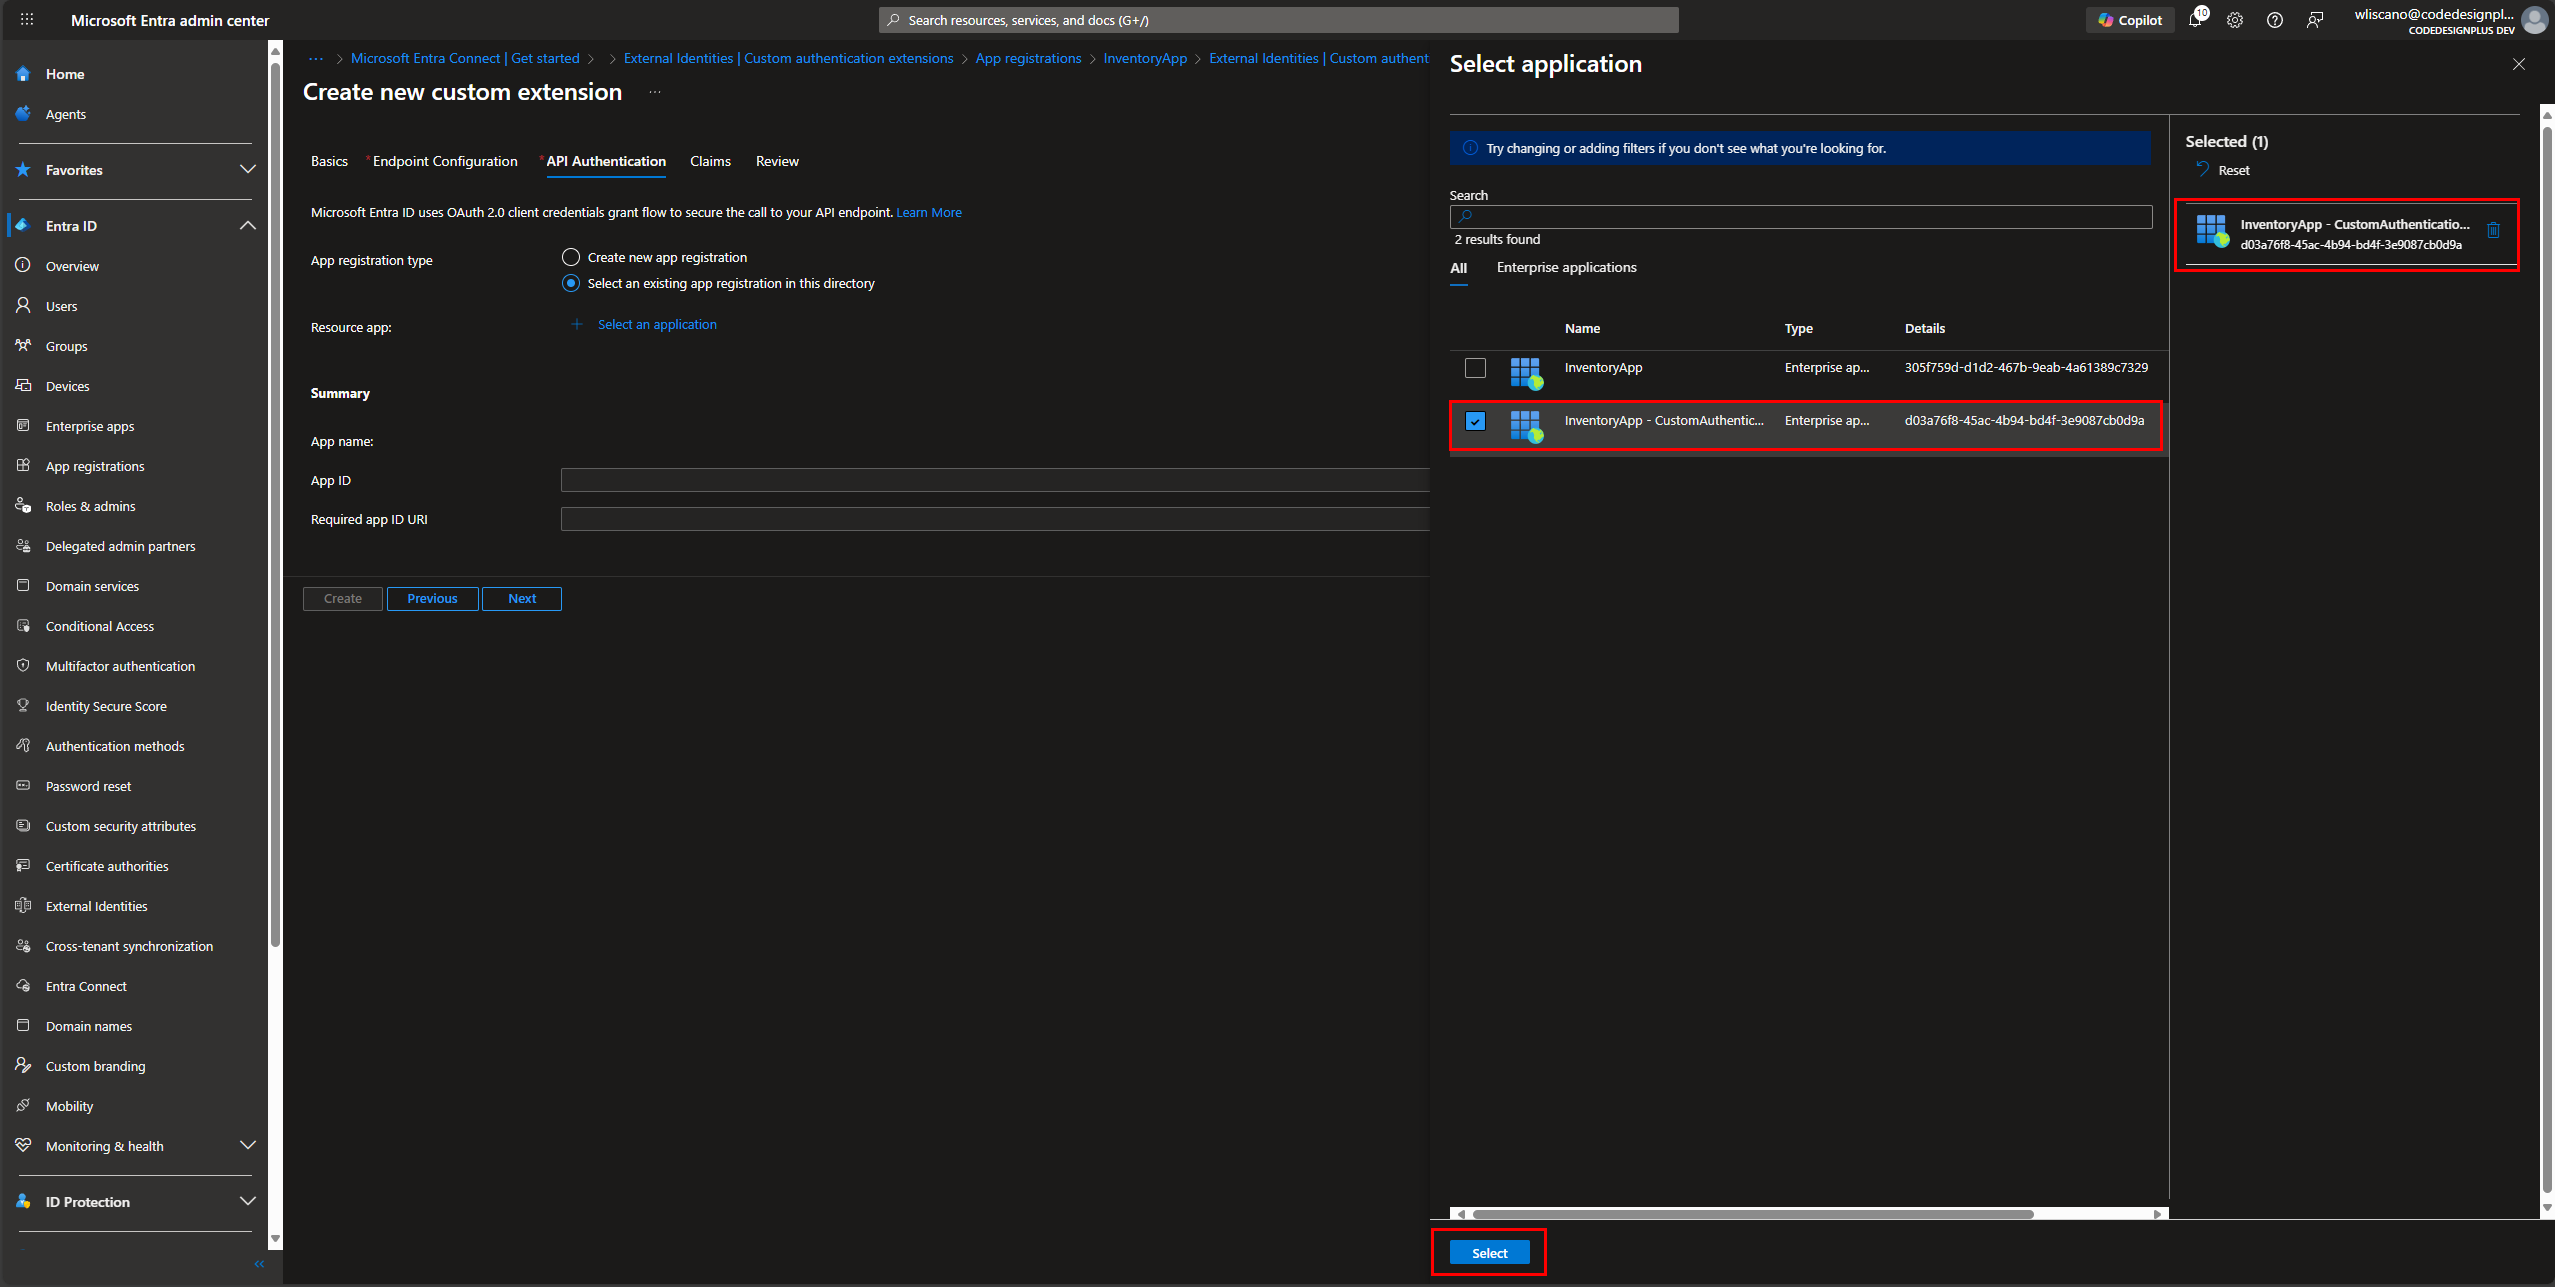Select existing app registration radio option
2555x1287 pixels.
(571, 283)
